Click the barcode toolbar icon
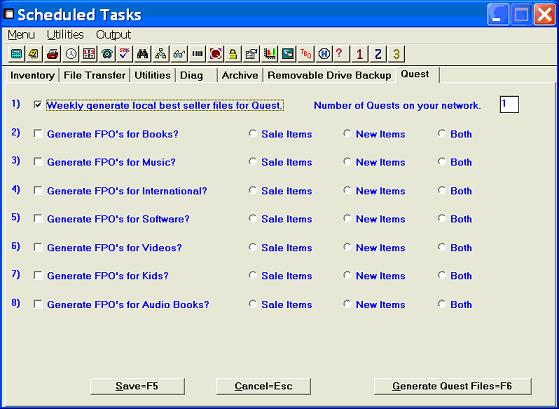 coord(198,54)
